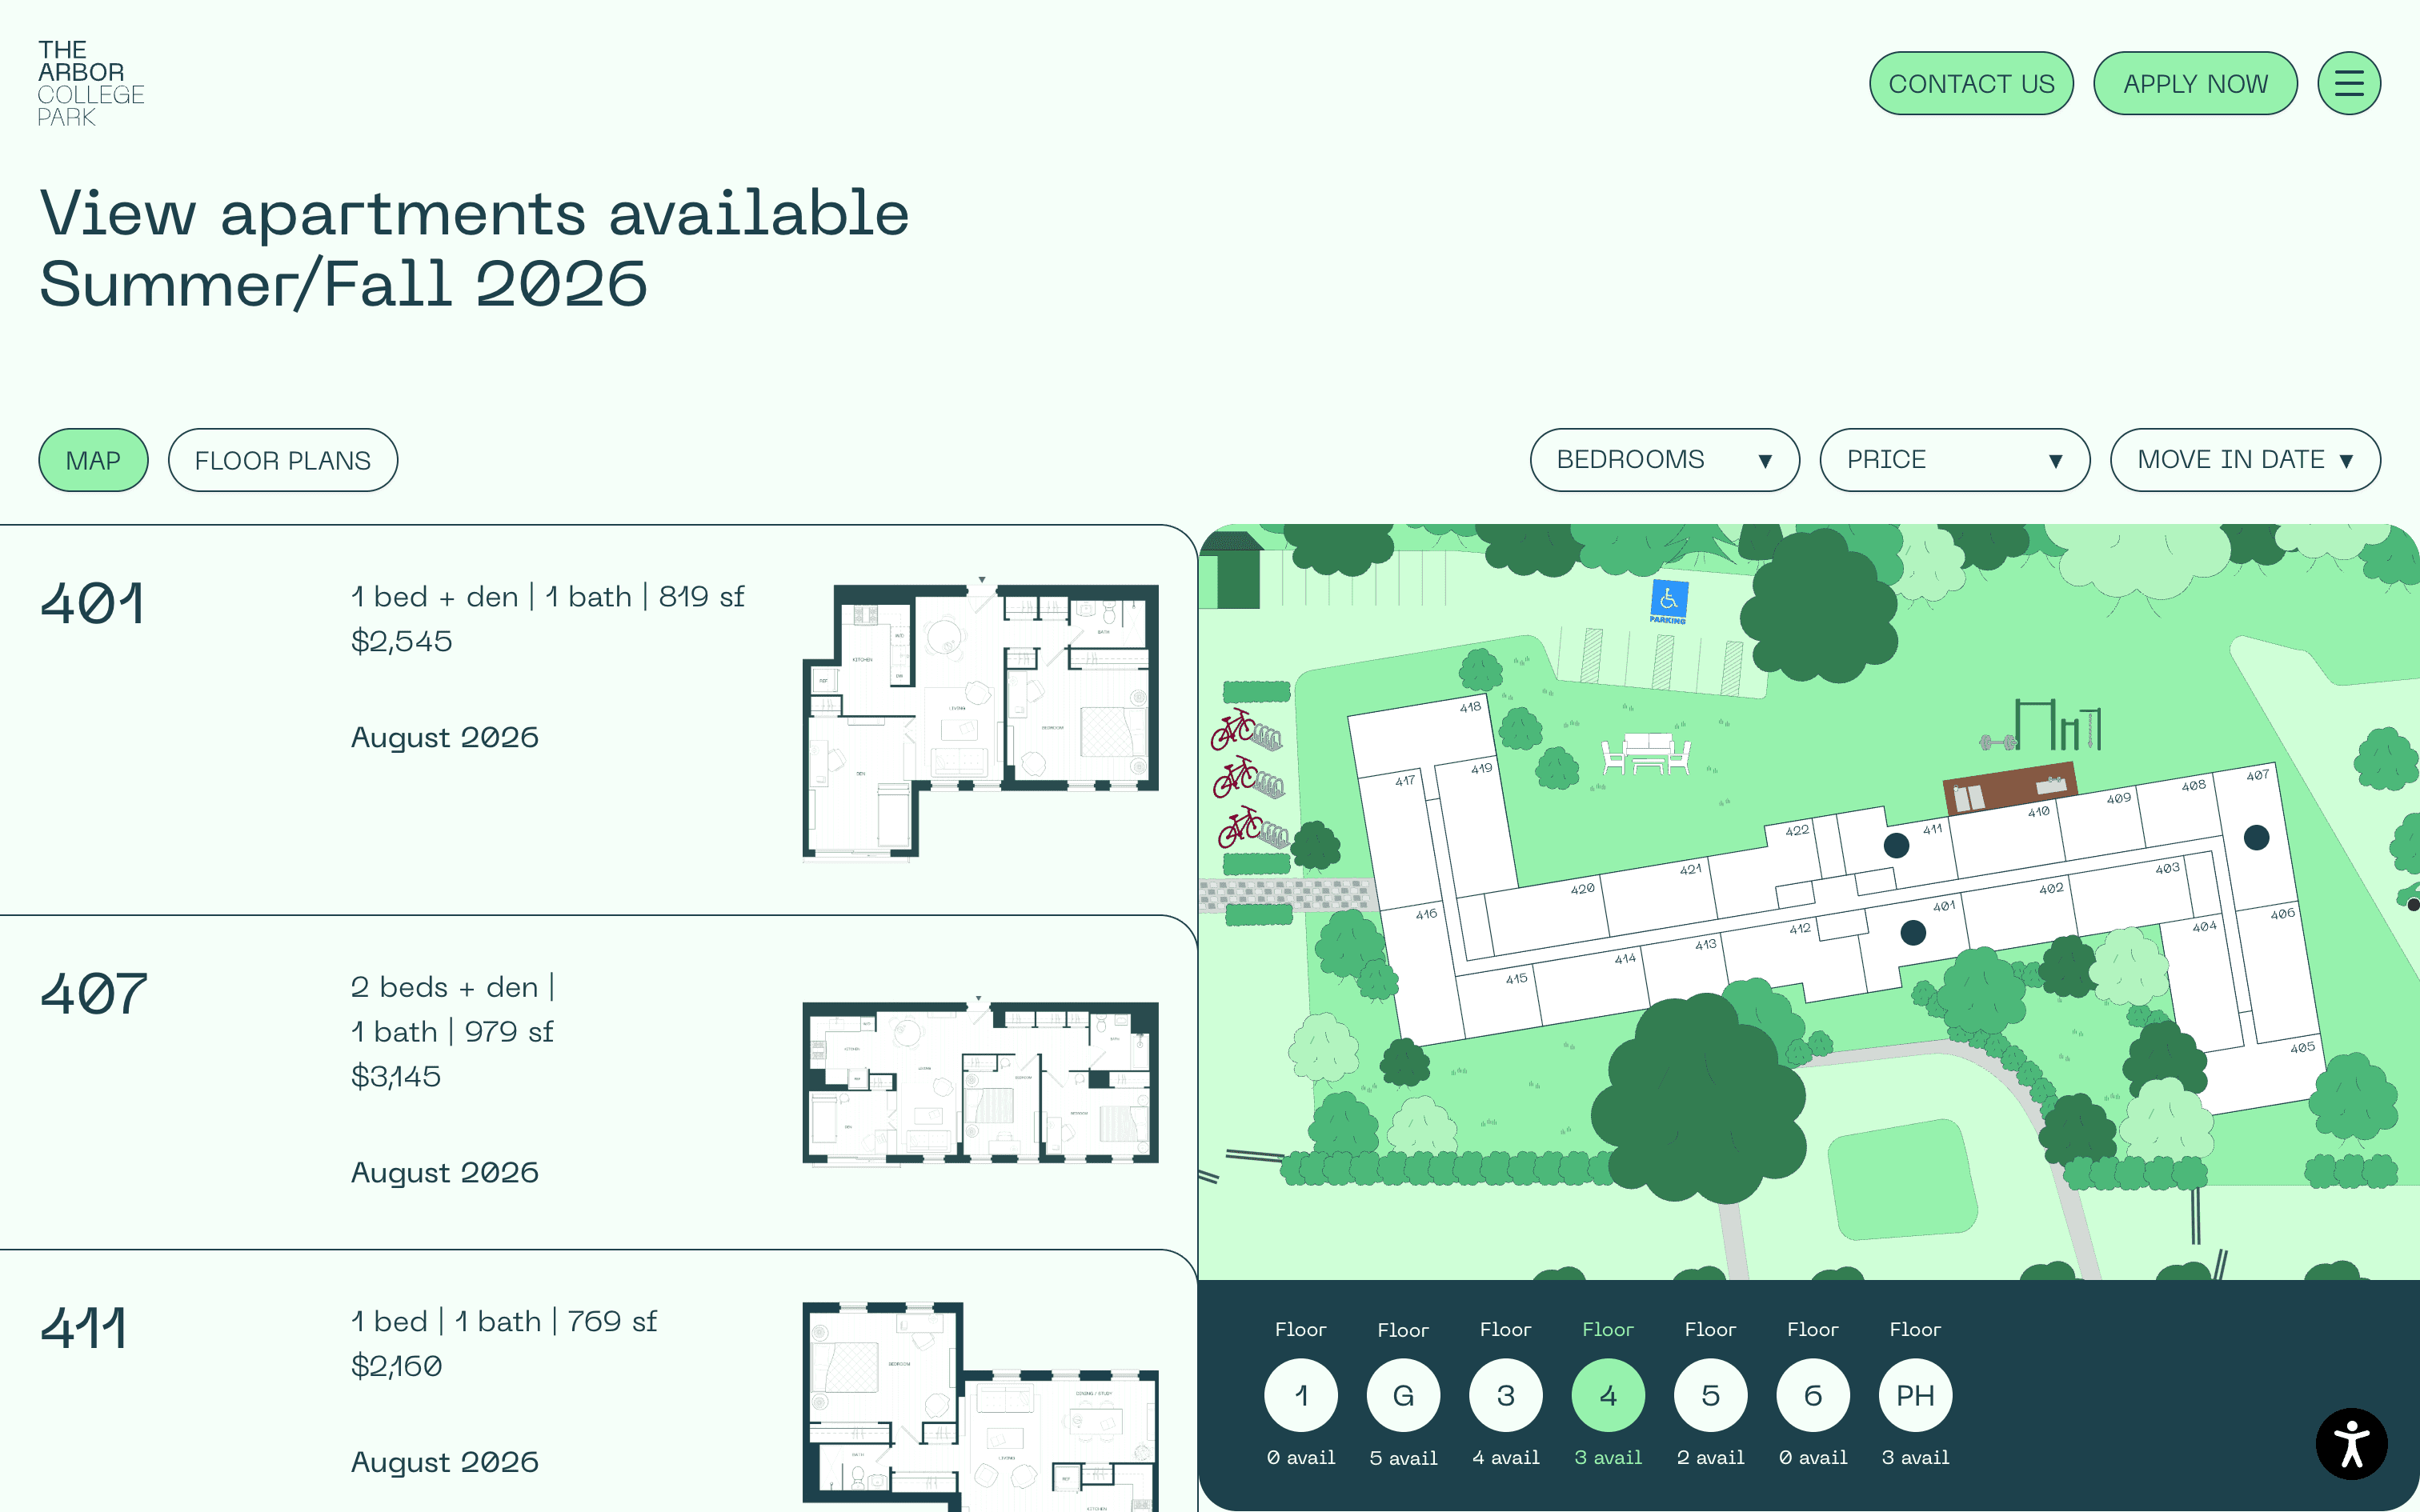Select Floor 3 circle button
The height and width of the screenshot is (1512, 2420).
pyautogui.click(x=1505, y=1395)
